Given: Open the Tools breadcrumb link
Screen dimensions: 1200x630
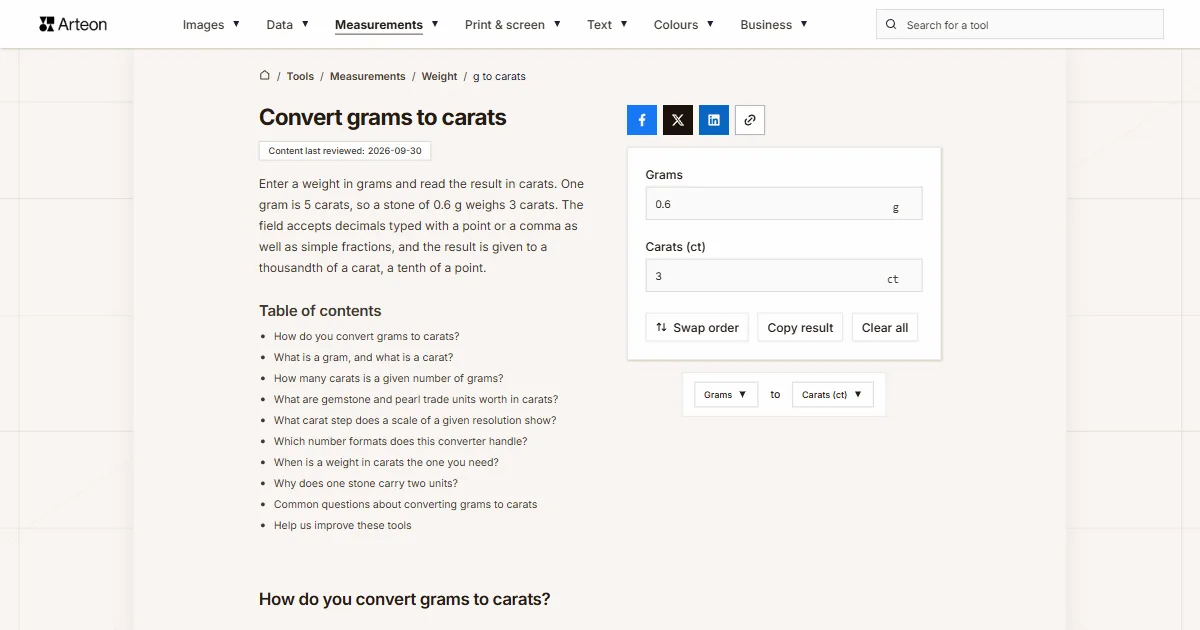Looking at the screenshot, I should (300, 76).
